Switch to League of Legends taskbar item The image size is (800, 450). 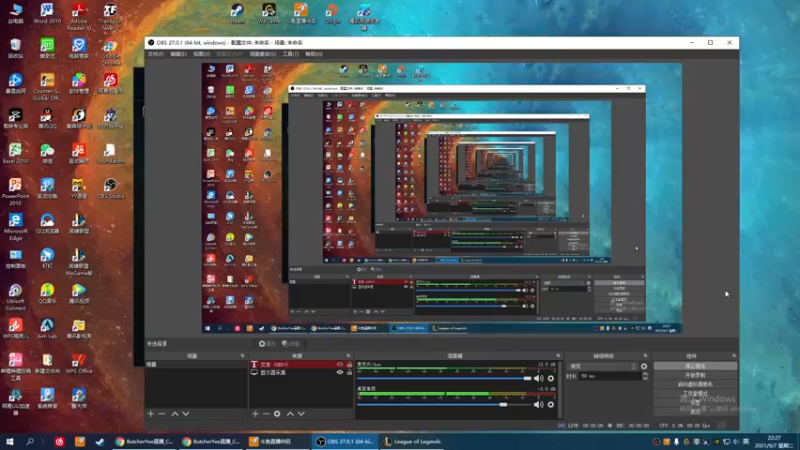(412, 441)
